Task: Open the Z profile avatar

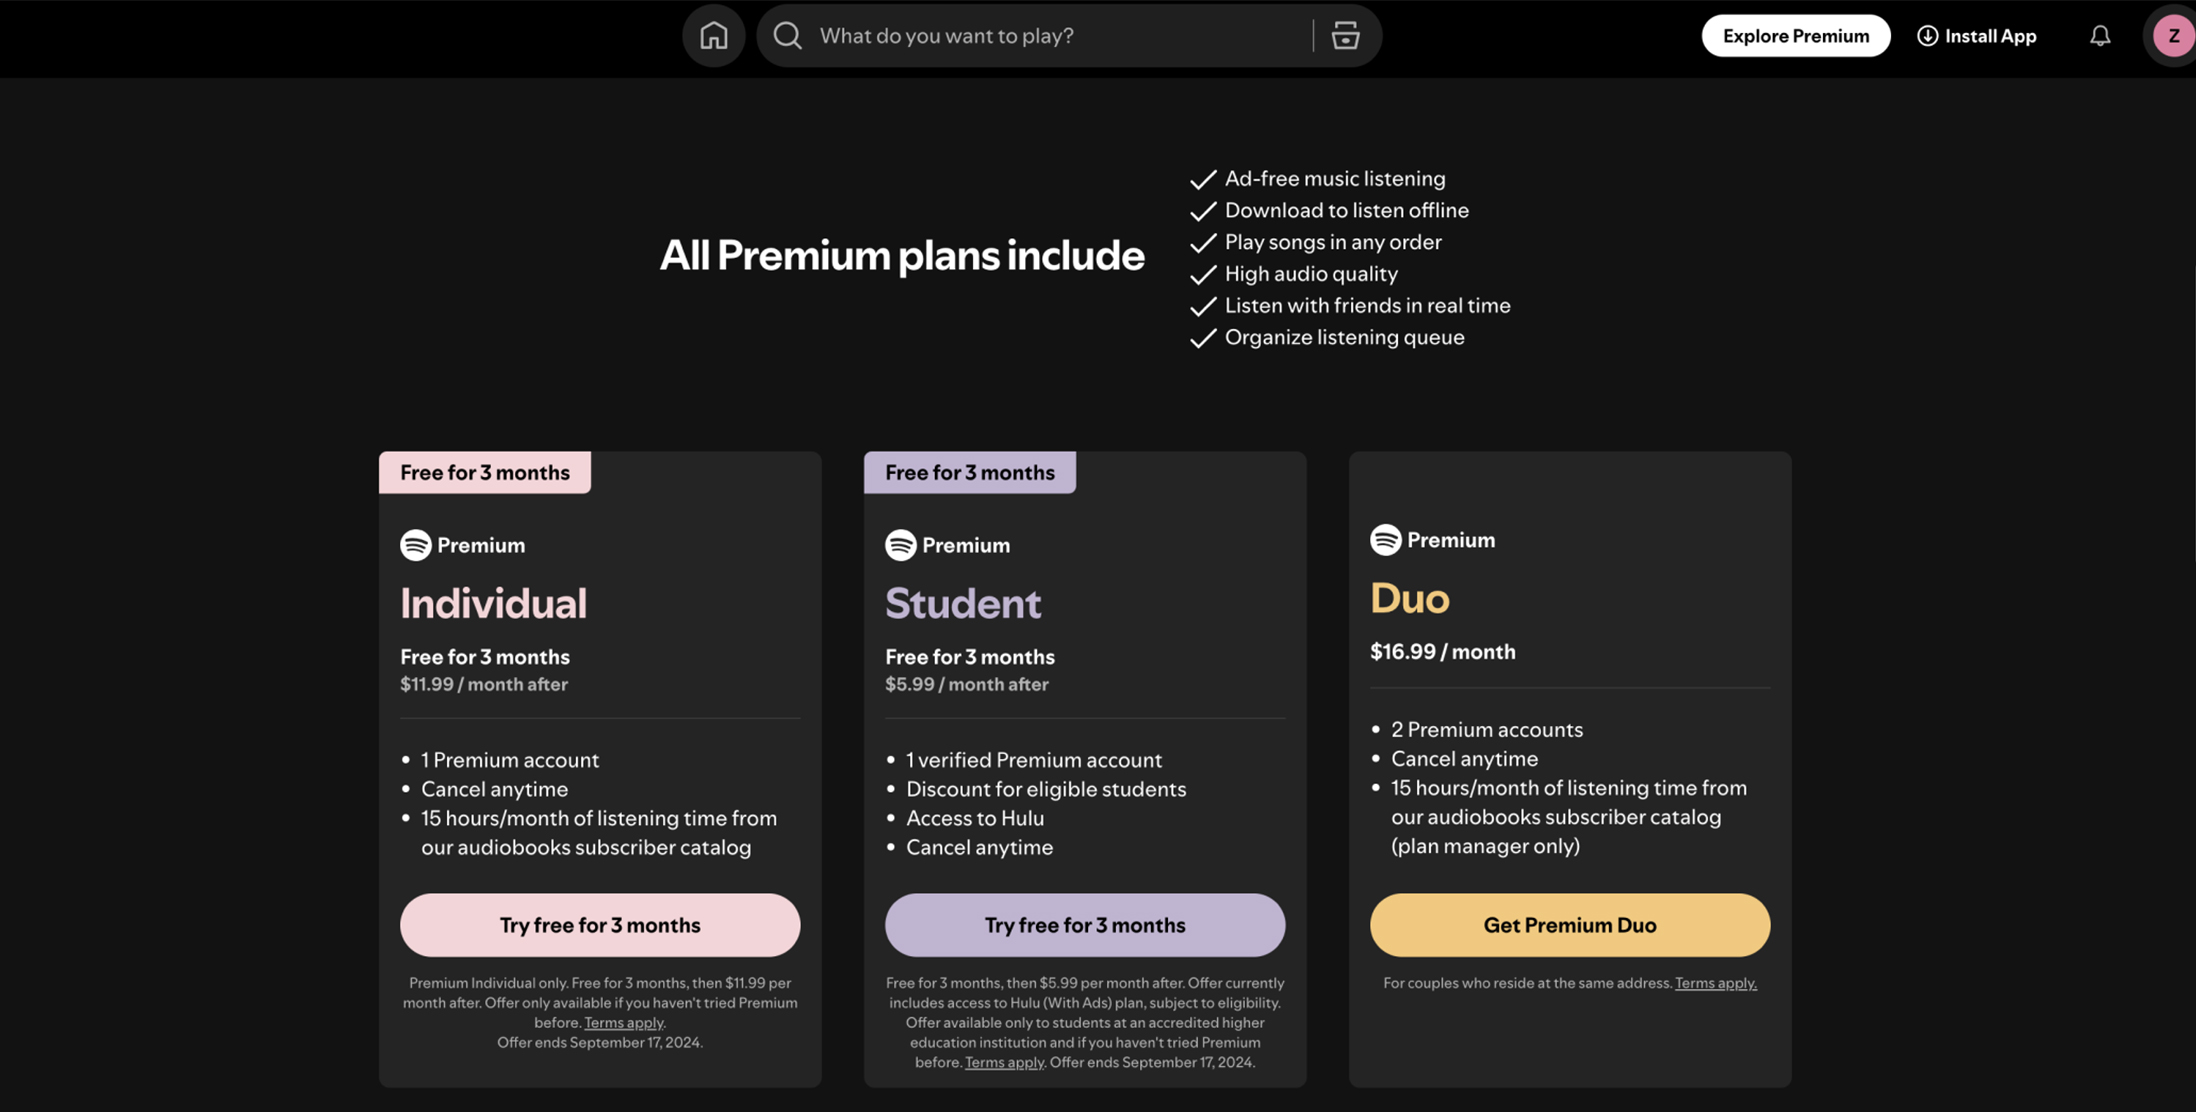Action: (x=2172, y=36)
